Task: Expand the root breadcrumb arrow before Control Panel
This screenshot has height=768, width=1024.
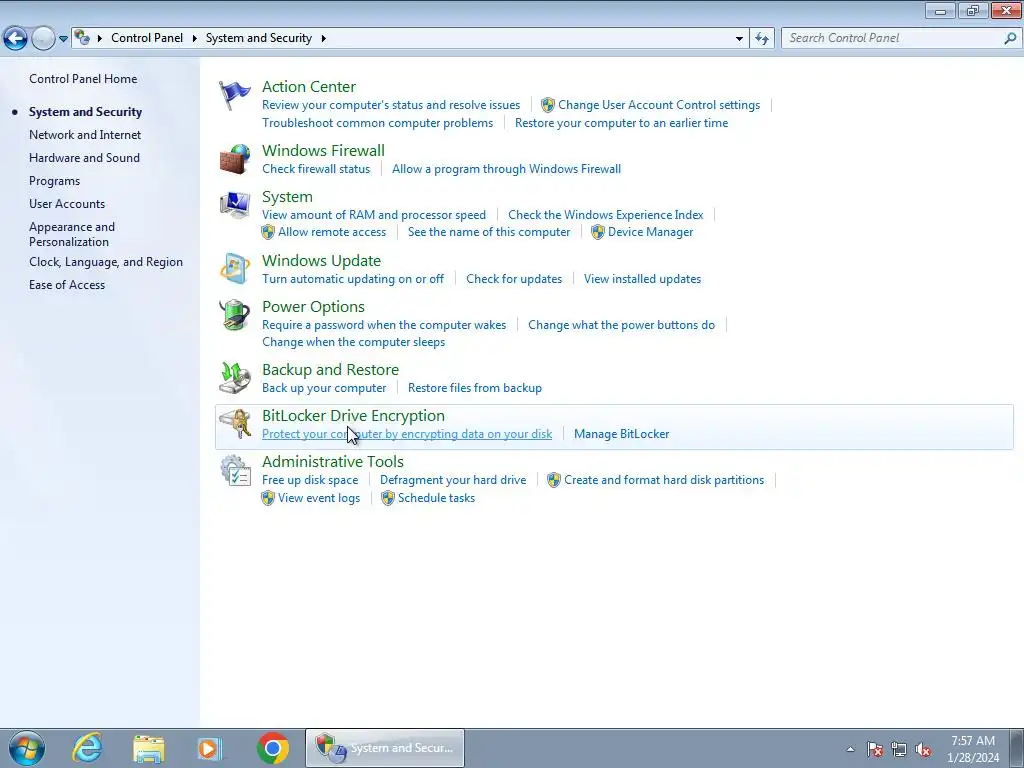Action: pos(100,39)
